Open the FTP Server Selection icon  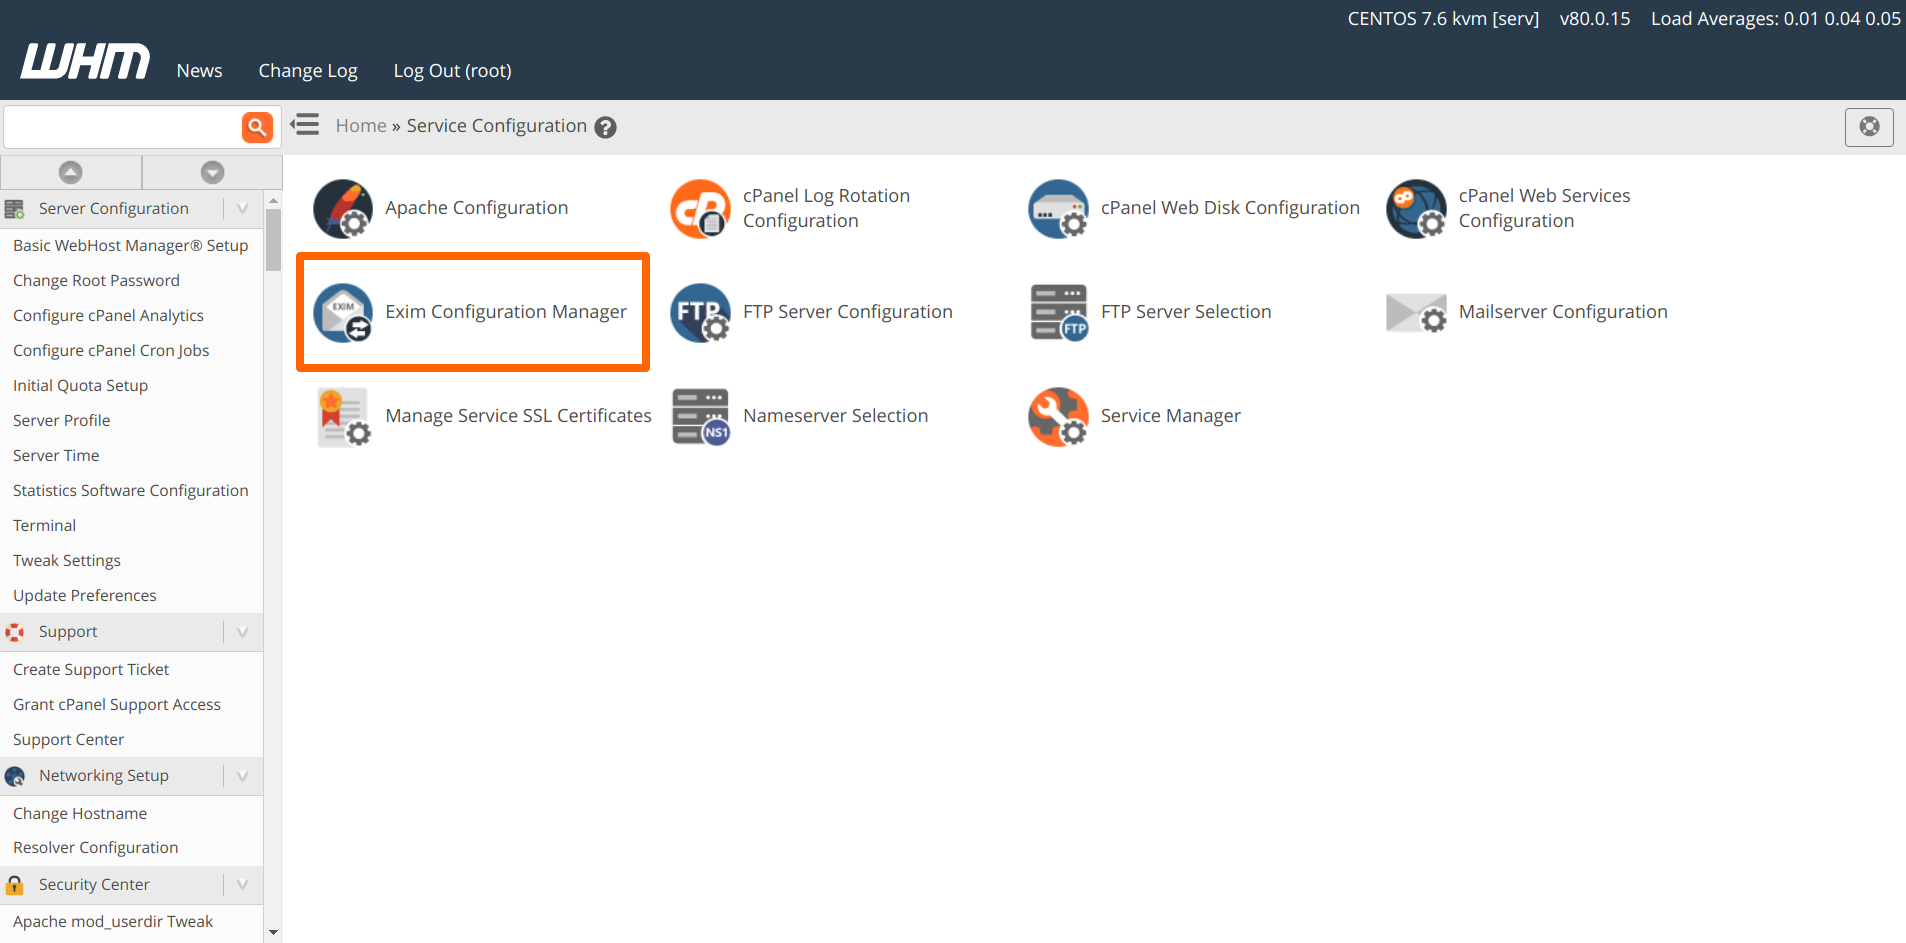pos(1059,312)
